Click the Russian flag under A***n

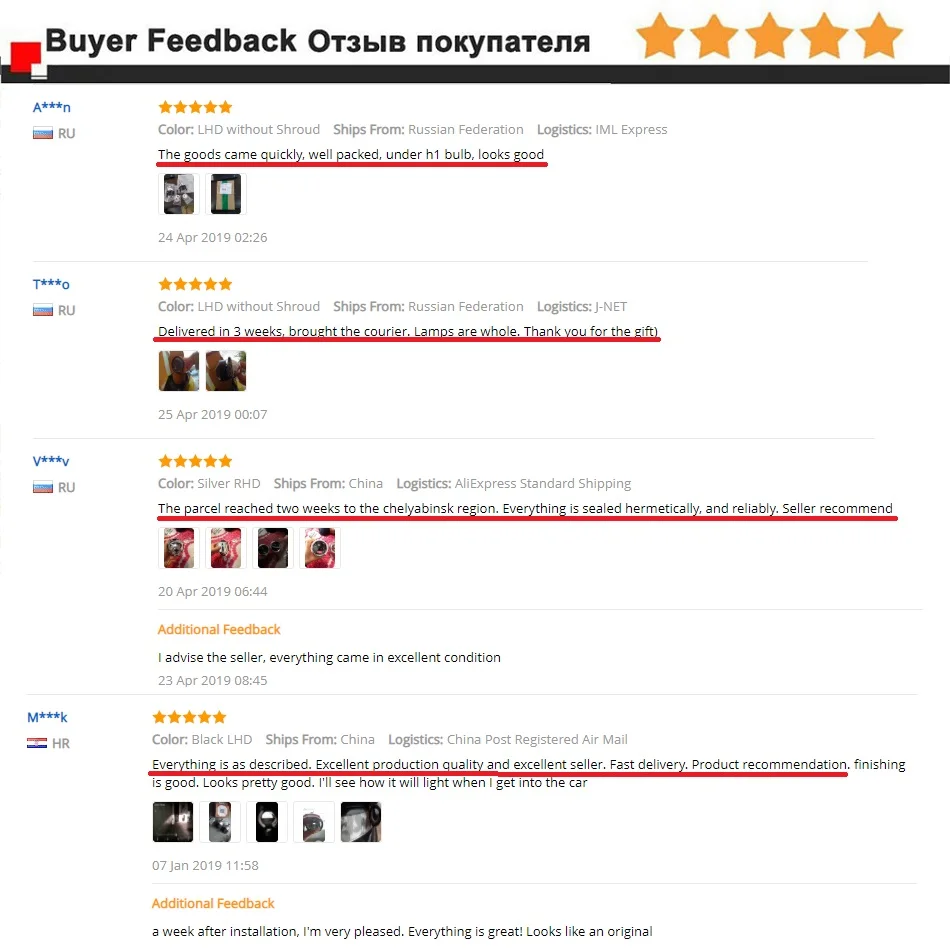(x=42, y=133)
